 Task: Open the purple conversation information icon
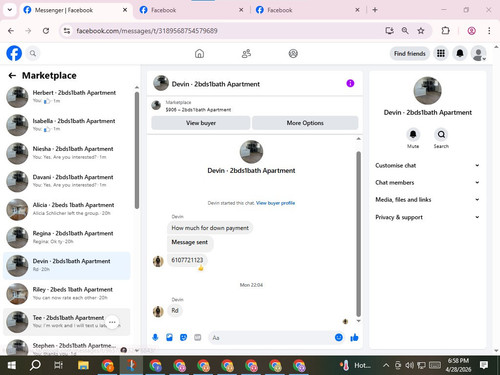pos(350,83)
